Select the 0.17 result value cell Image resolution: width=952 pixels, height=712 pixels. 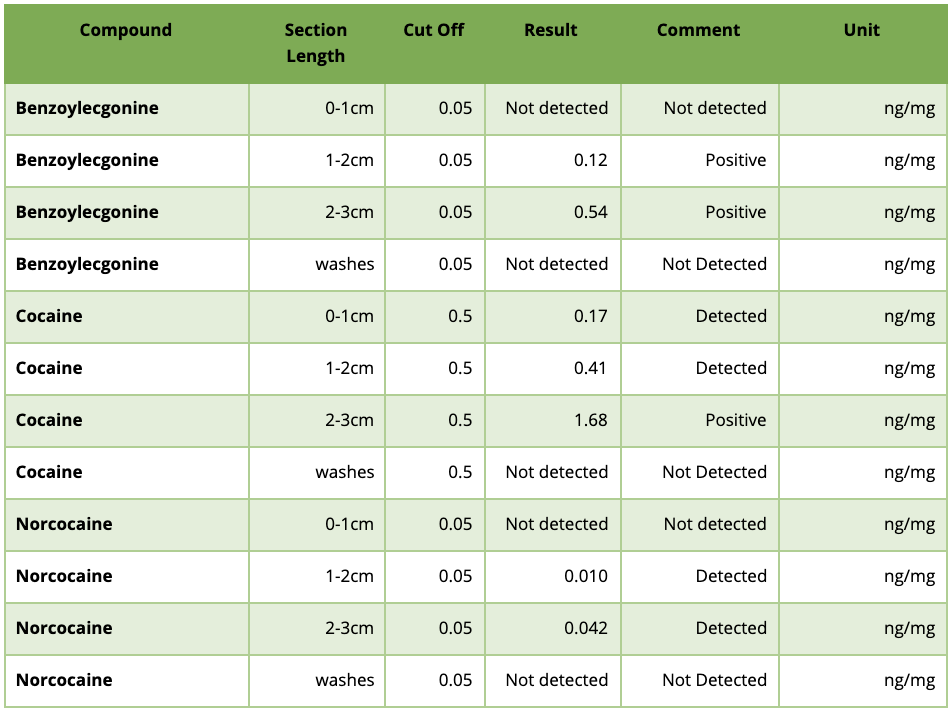(591, 316)
